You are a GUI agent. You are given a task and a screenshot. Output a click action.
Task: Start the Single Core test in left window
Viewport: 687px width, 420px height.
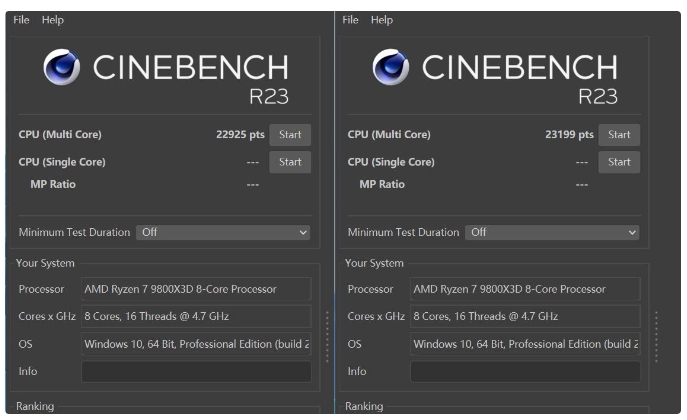[289, 162]
